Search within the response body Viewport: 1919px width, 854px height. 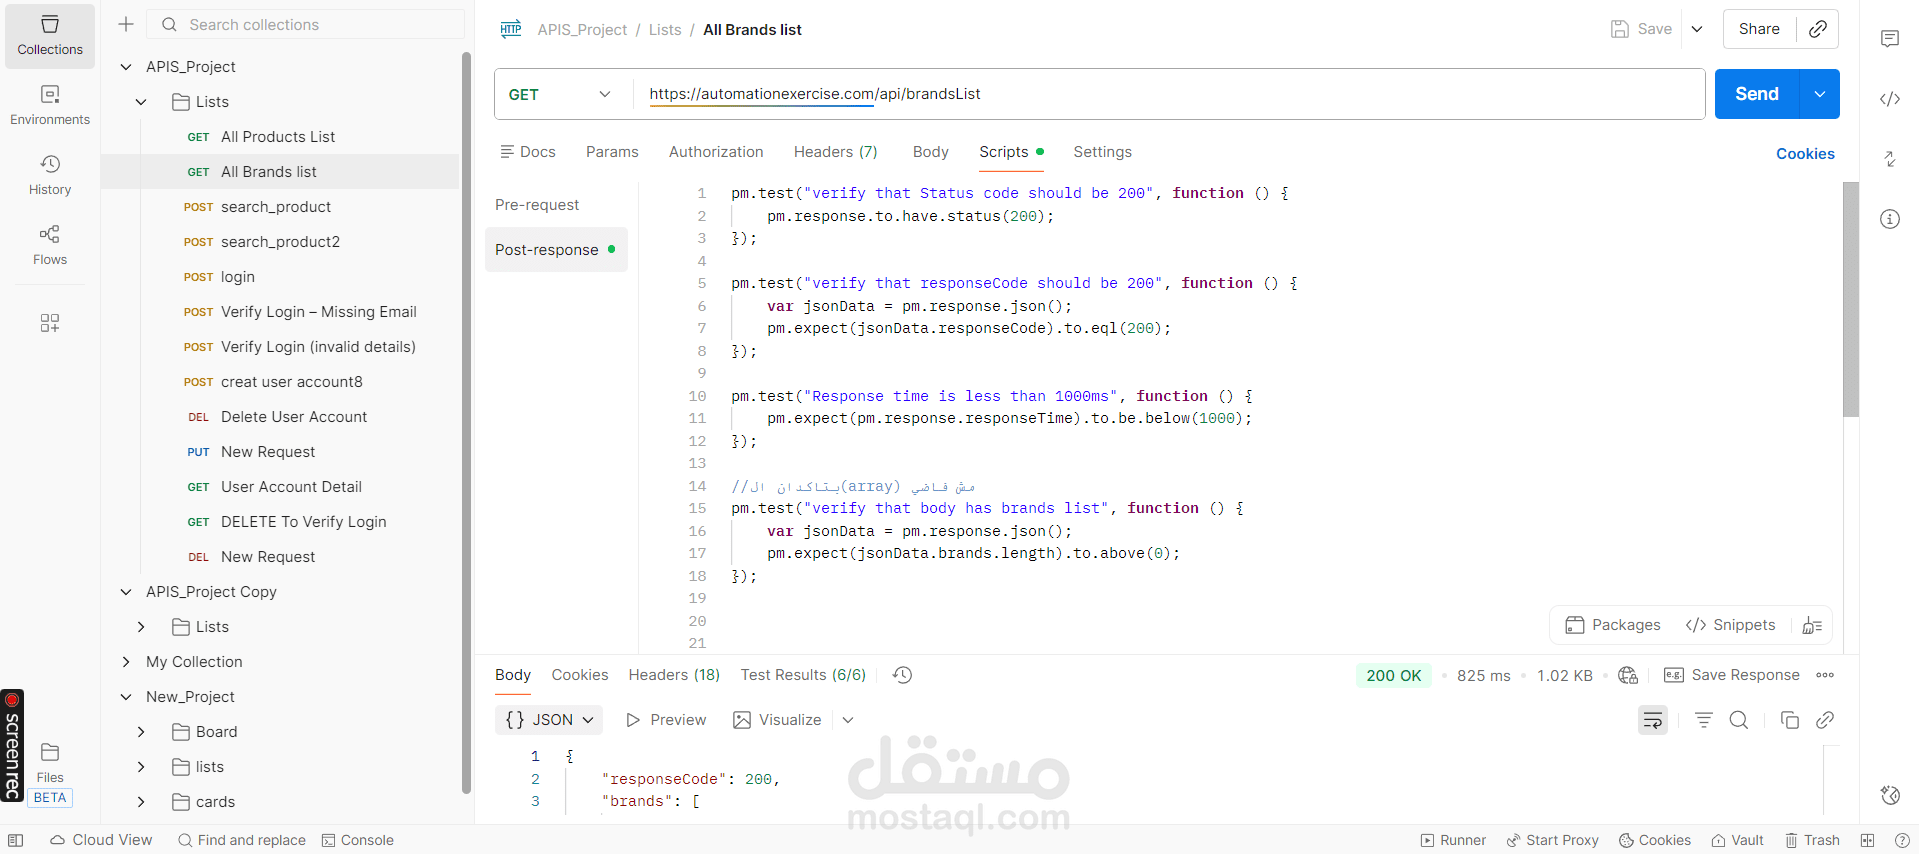pos(1739,720)
